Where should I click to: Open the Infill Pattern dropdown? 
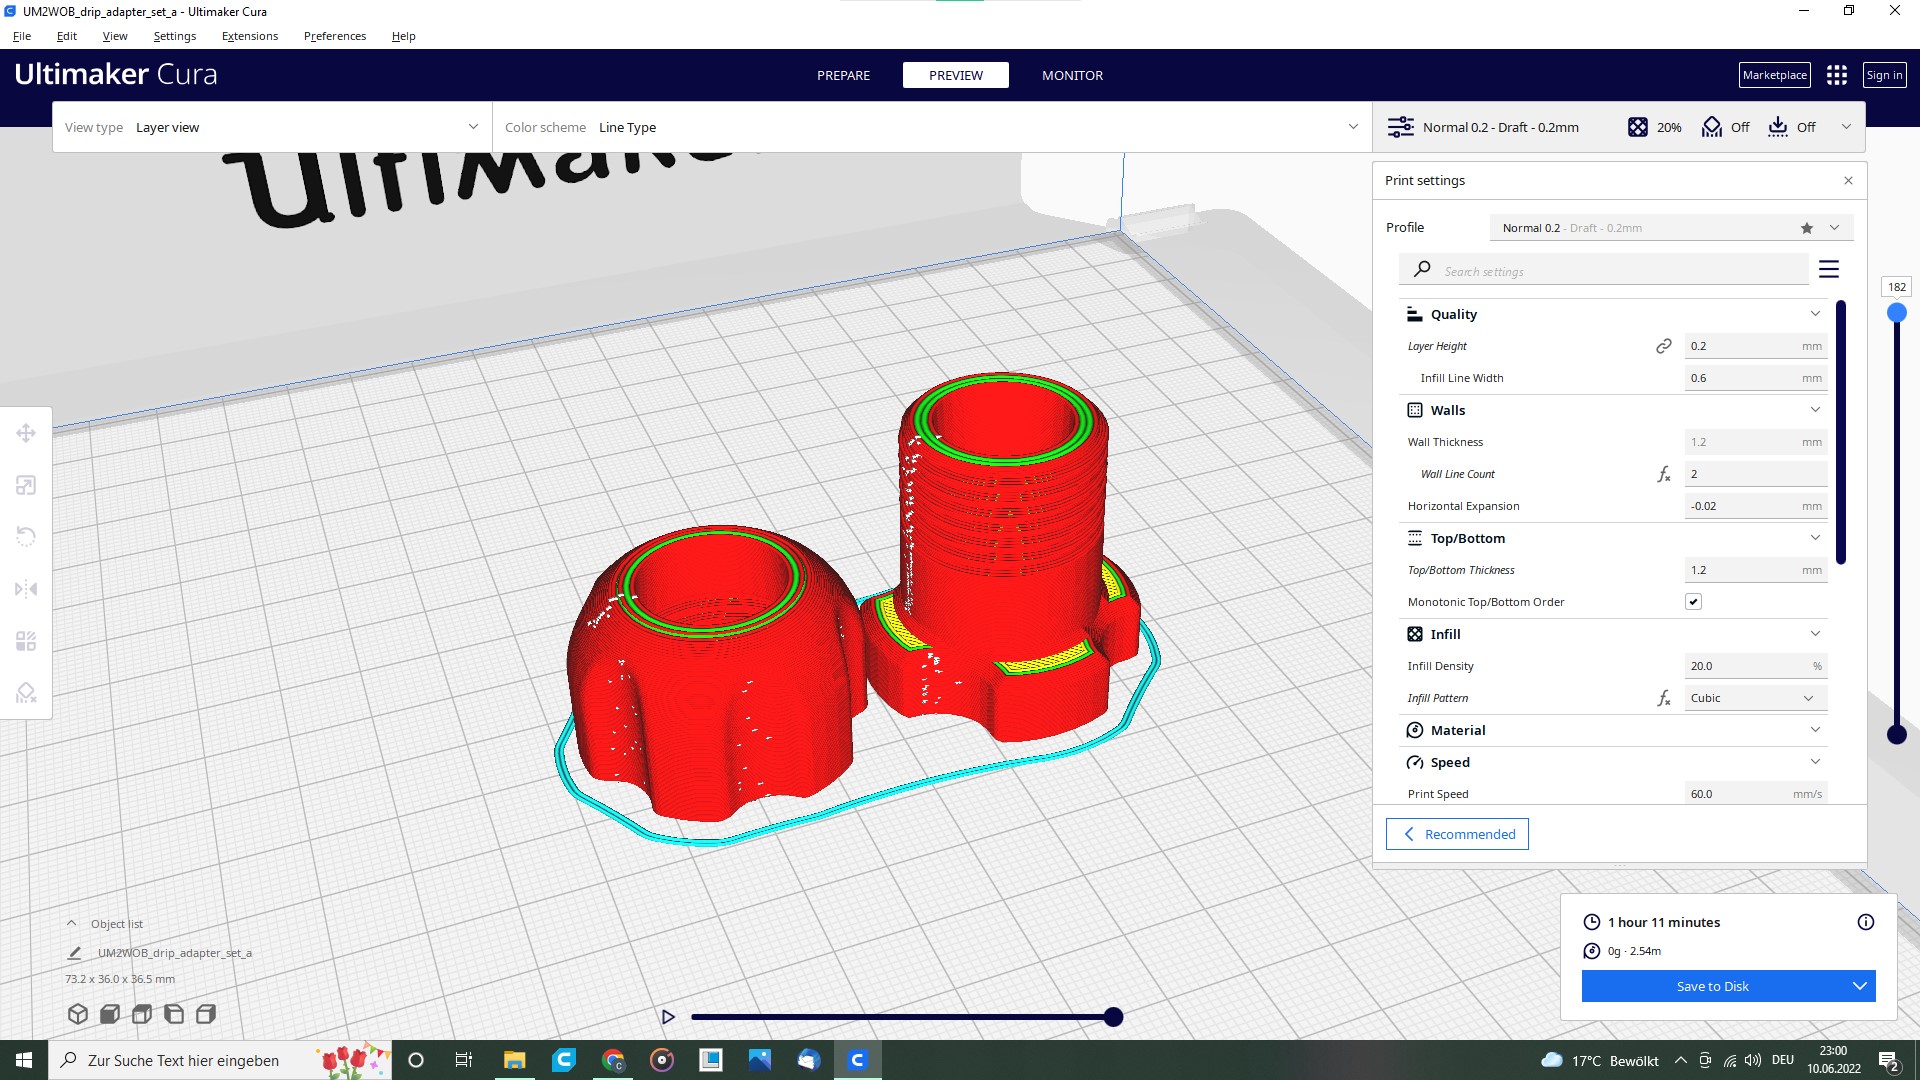pos(1756,698)
